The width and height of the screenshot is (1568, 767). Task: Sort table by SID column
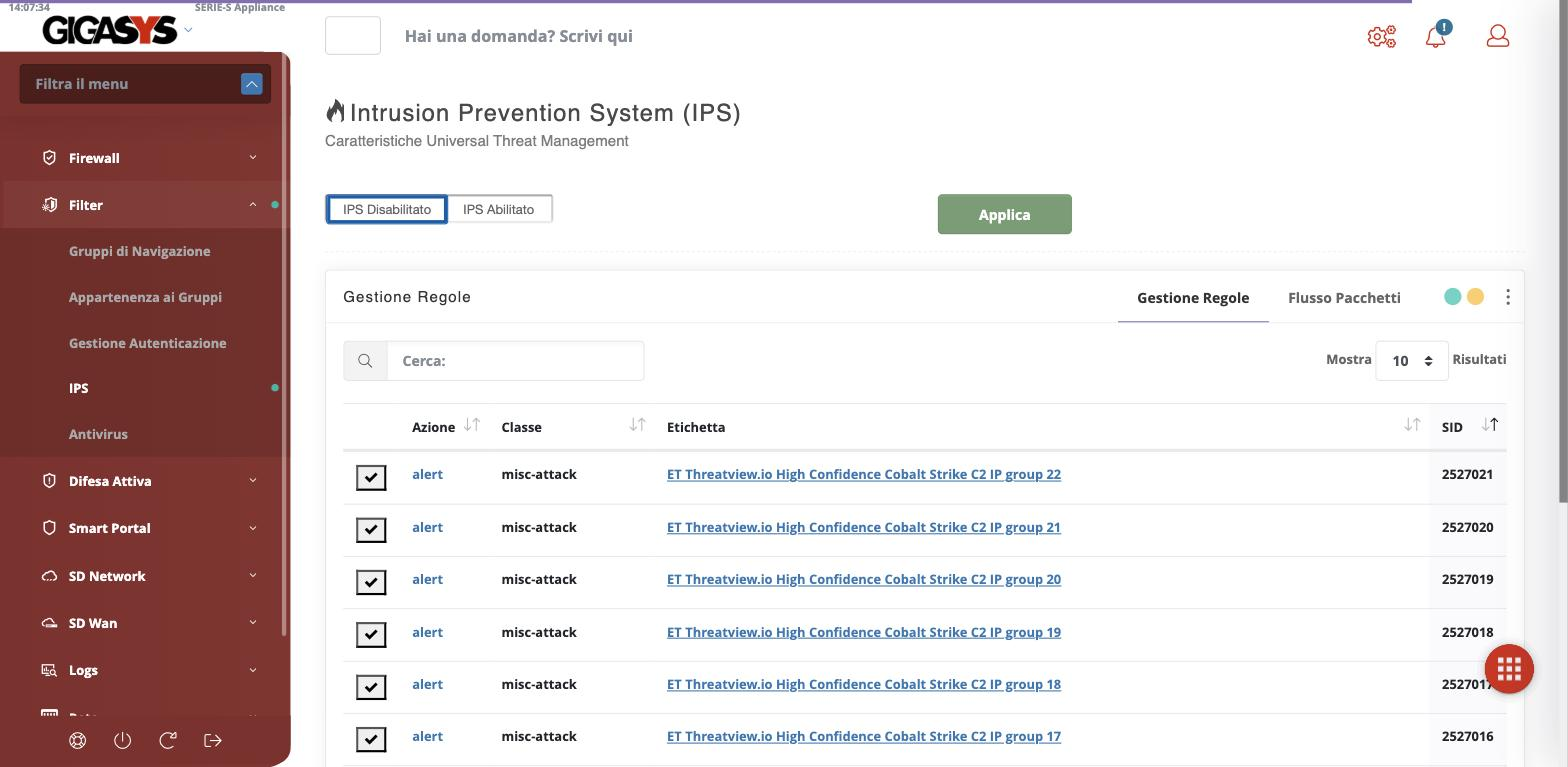click(x=1490, y=425)
